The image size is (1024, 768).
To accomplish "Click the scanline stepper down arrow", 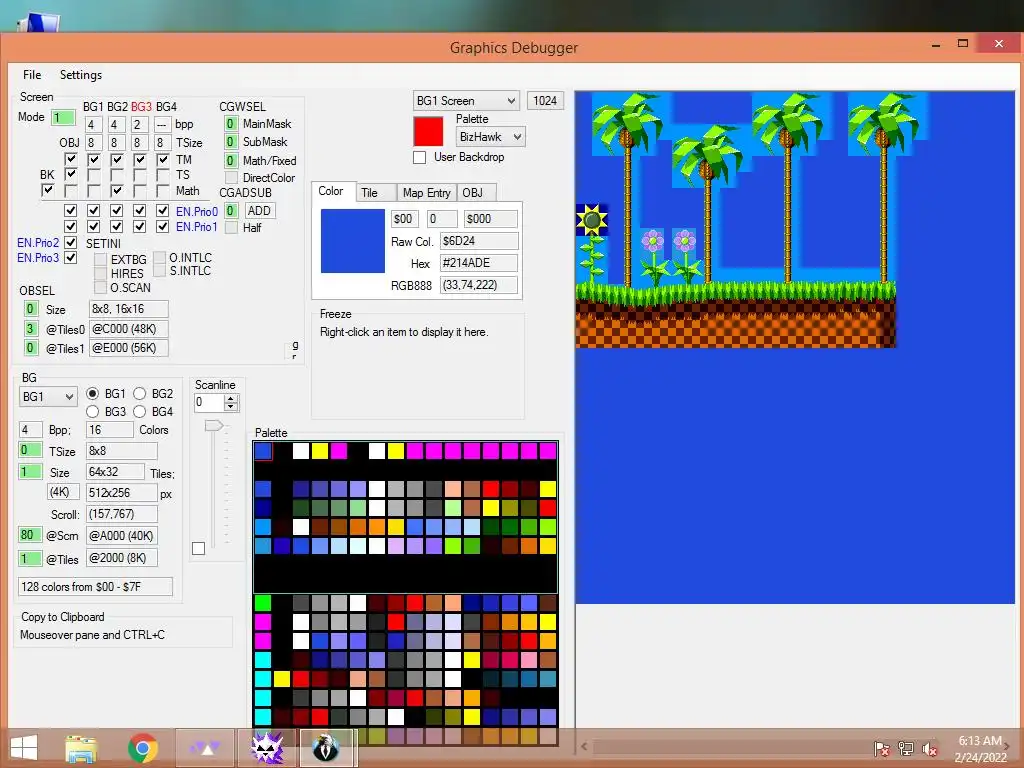I will pos(231,407).
